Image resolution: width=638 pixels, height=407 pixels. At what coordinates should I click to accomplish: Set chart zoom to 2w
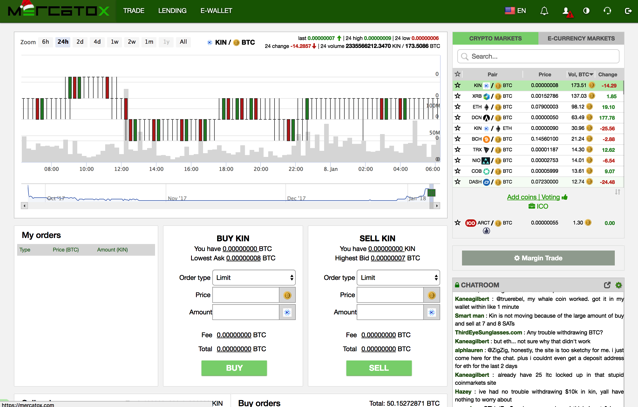[132, 42]
